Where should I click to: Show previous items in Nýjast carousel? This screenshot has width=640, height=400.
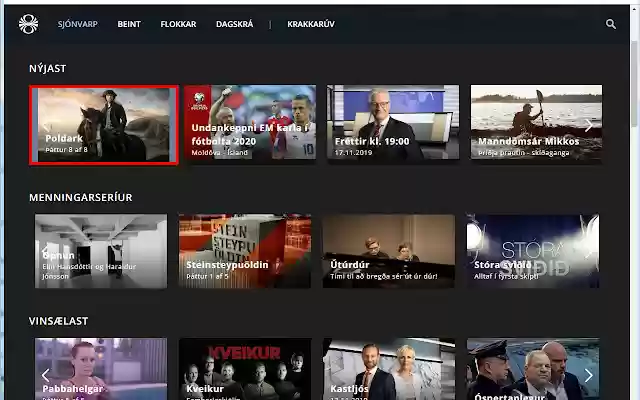[x=46, y=127]
